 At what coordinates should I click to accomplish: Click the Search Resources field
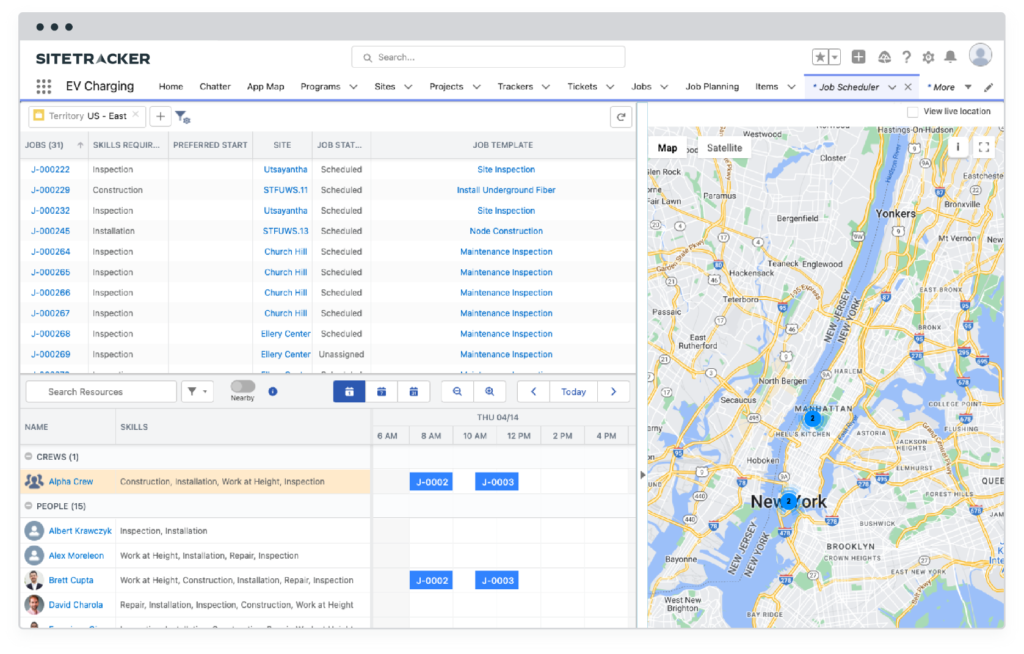coord(101,391)
